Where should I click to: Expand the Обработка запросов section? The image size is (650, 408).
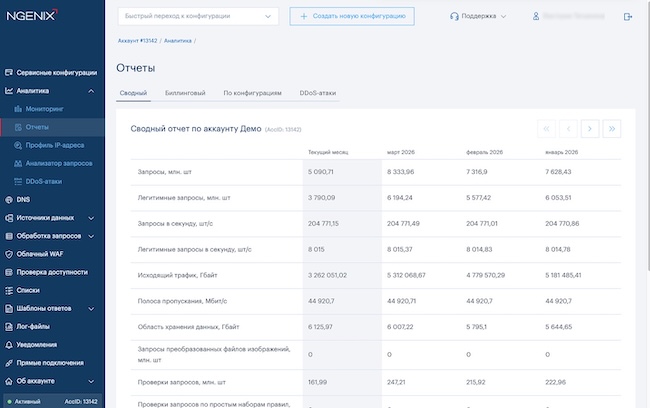pyautogui.click(x=91, y=236)
